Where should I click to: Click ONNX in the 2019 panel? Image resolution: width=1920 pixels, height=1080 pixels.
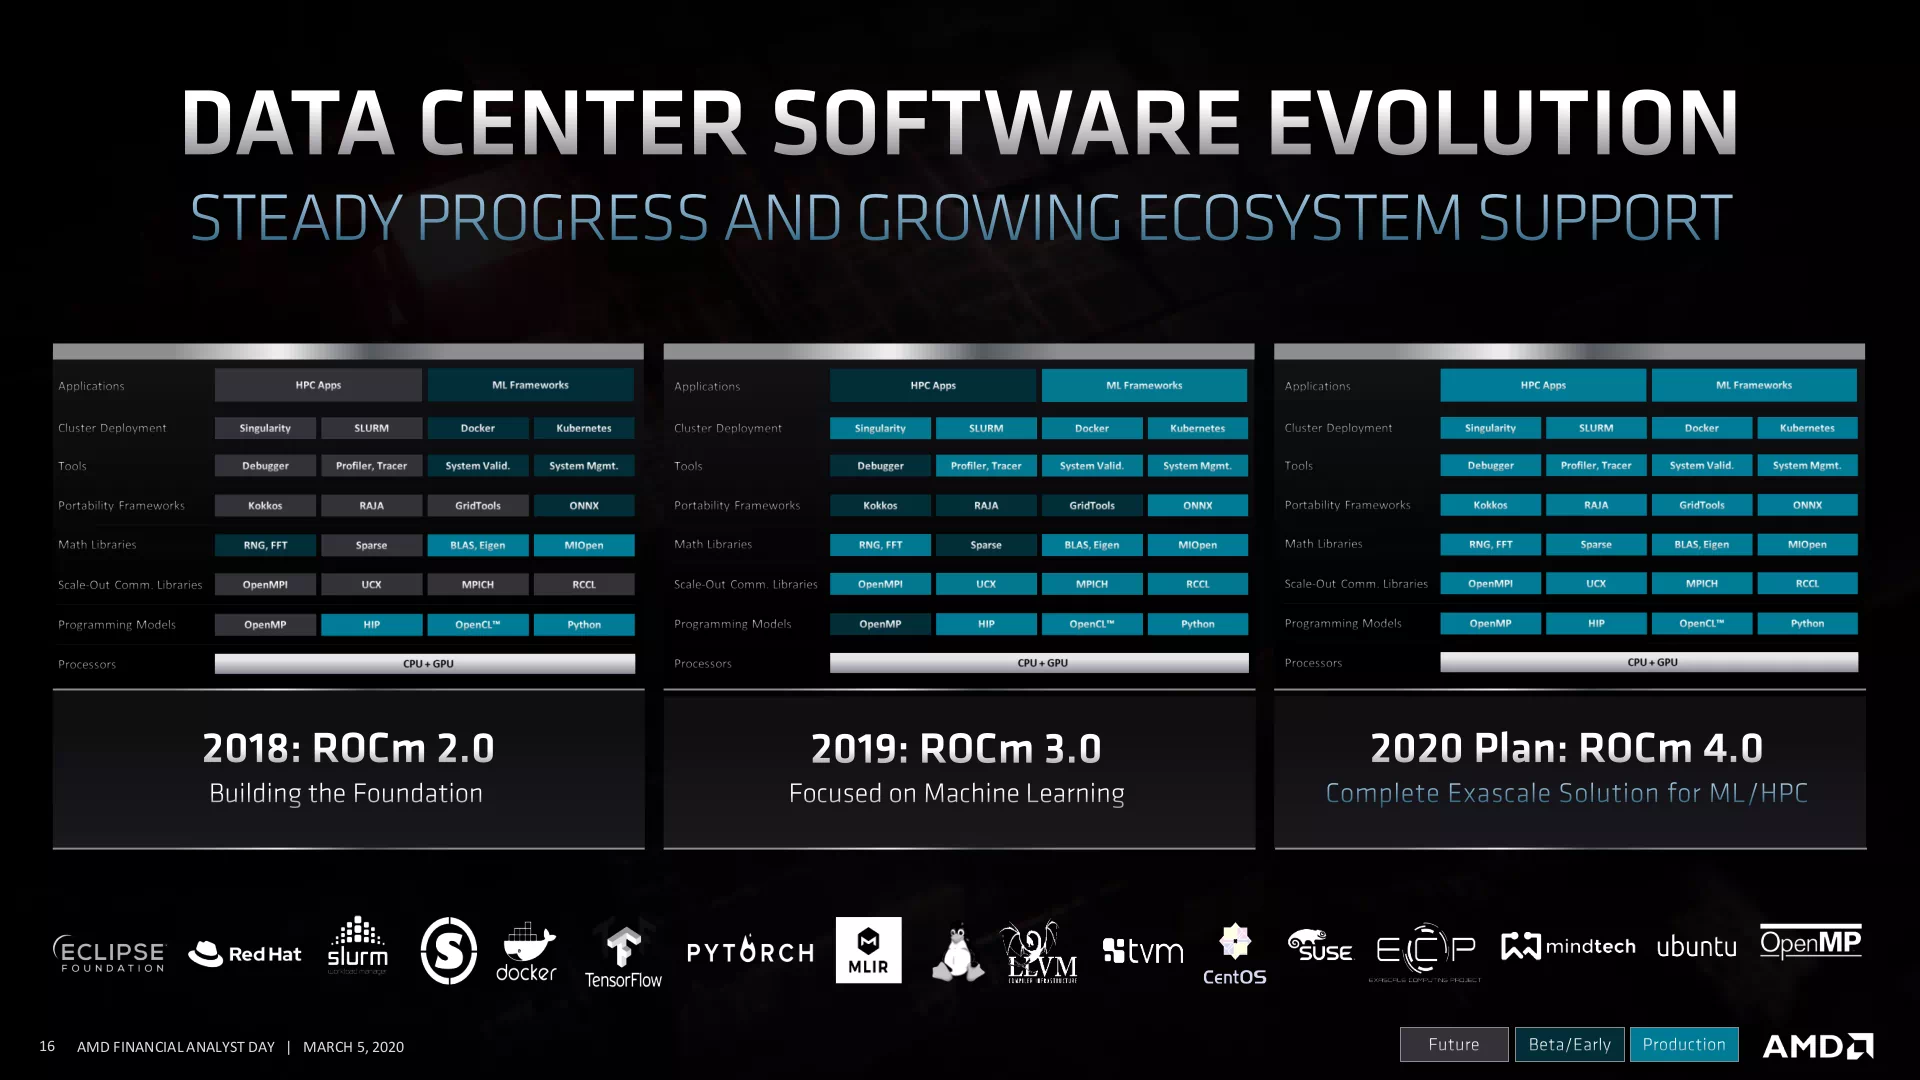click(x=1198, y=506)
